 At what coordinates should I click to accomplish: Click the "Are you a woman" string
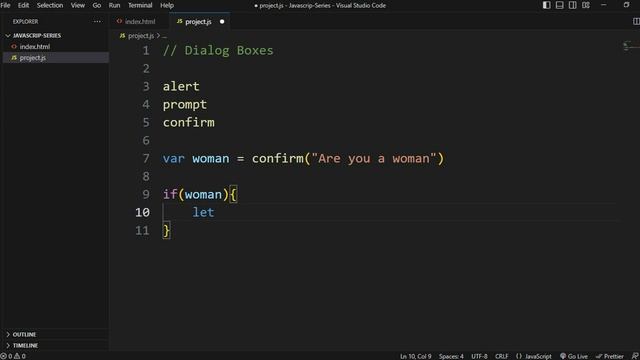tap(373, 158)
